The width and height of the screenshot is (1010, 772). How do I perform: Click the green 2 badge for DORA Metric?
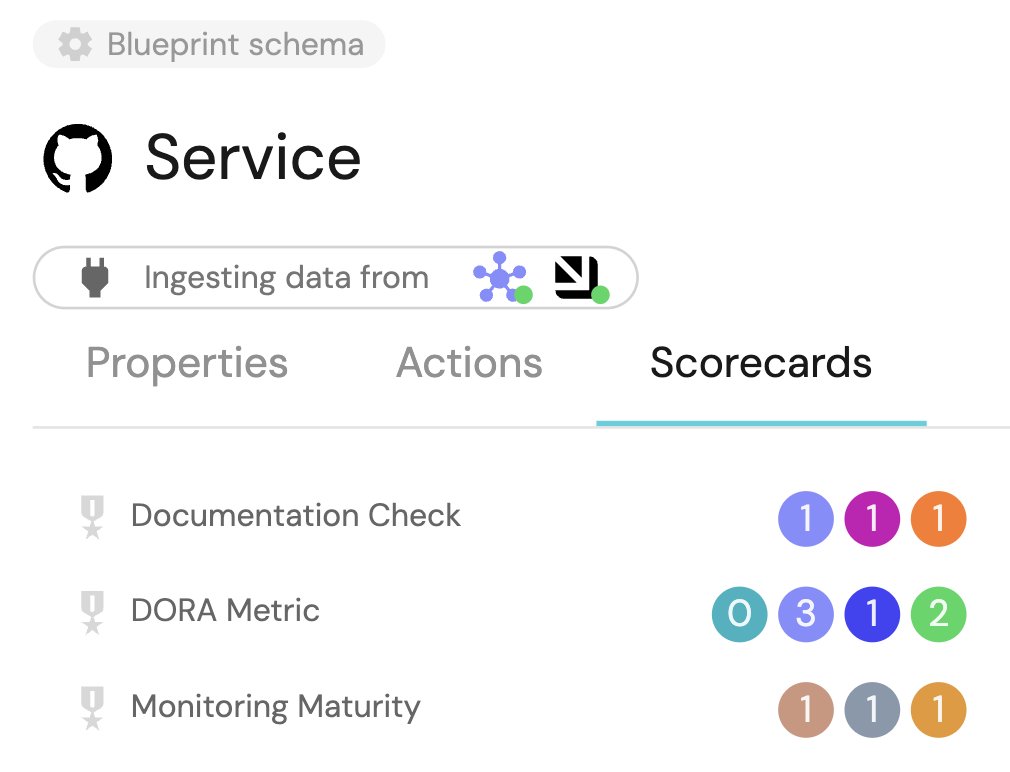click(x=938, y=613)
